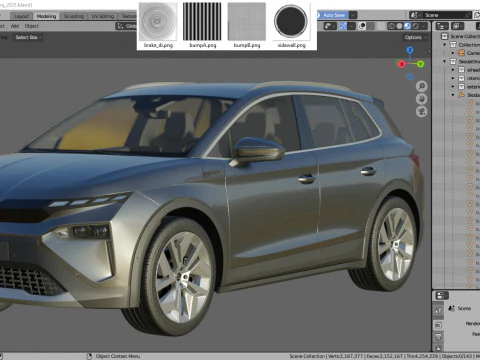Viewport: 480px width, 360px height.
Task: Open the dropdown arrow beside Auto Save
Action: coord(353,15)
